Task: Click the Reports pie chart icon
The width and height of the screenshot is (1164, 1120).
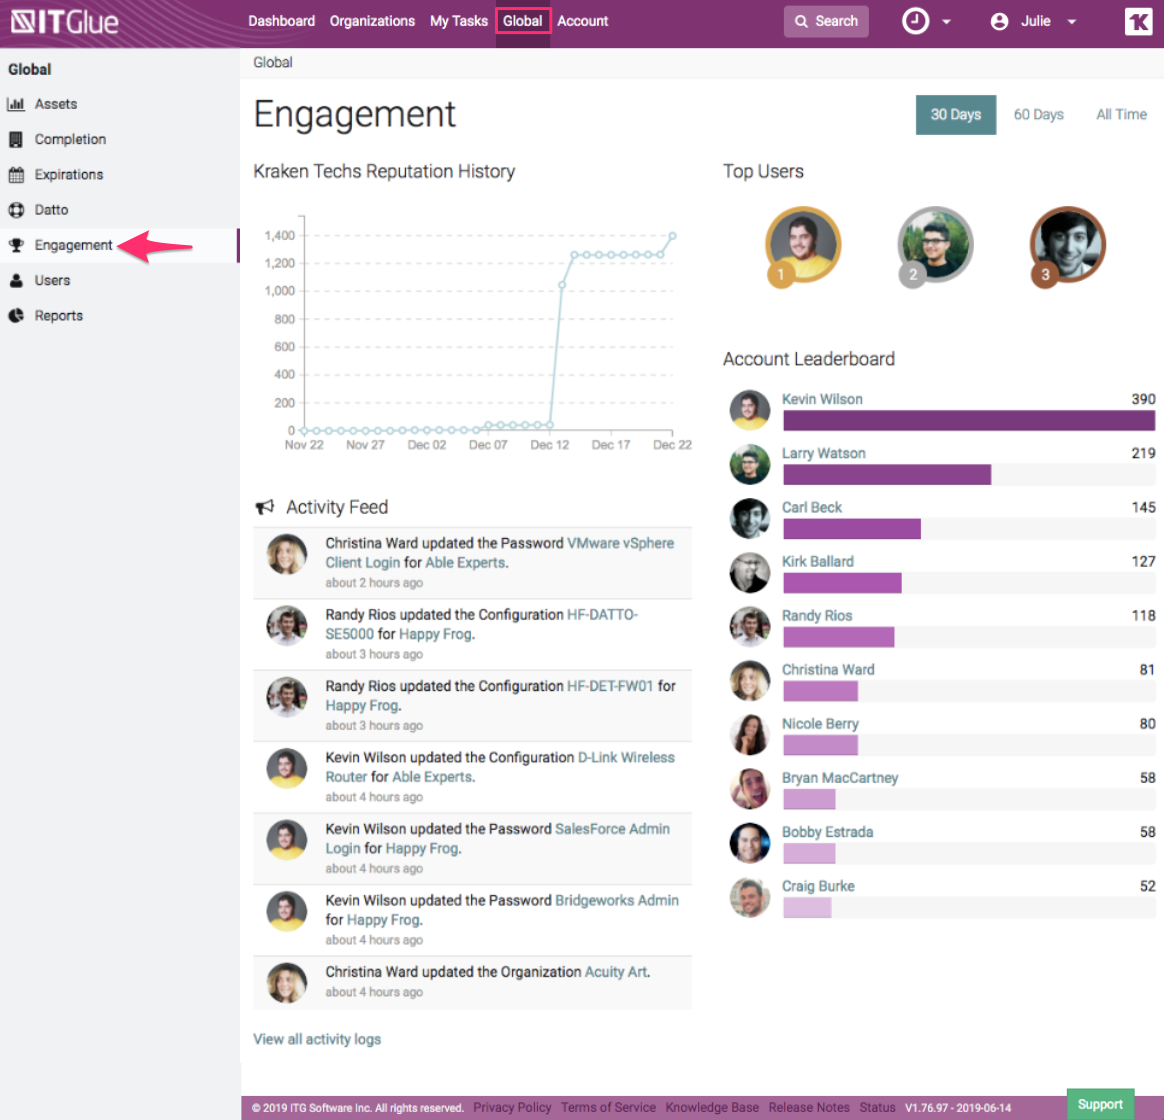Action: click(16, 316)
